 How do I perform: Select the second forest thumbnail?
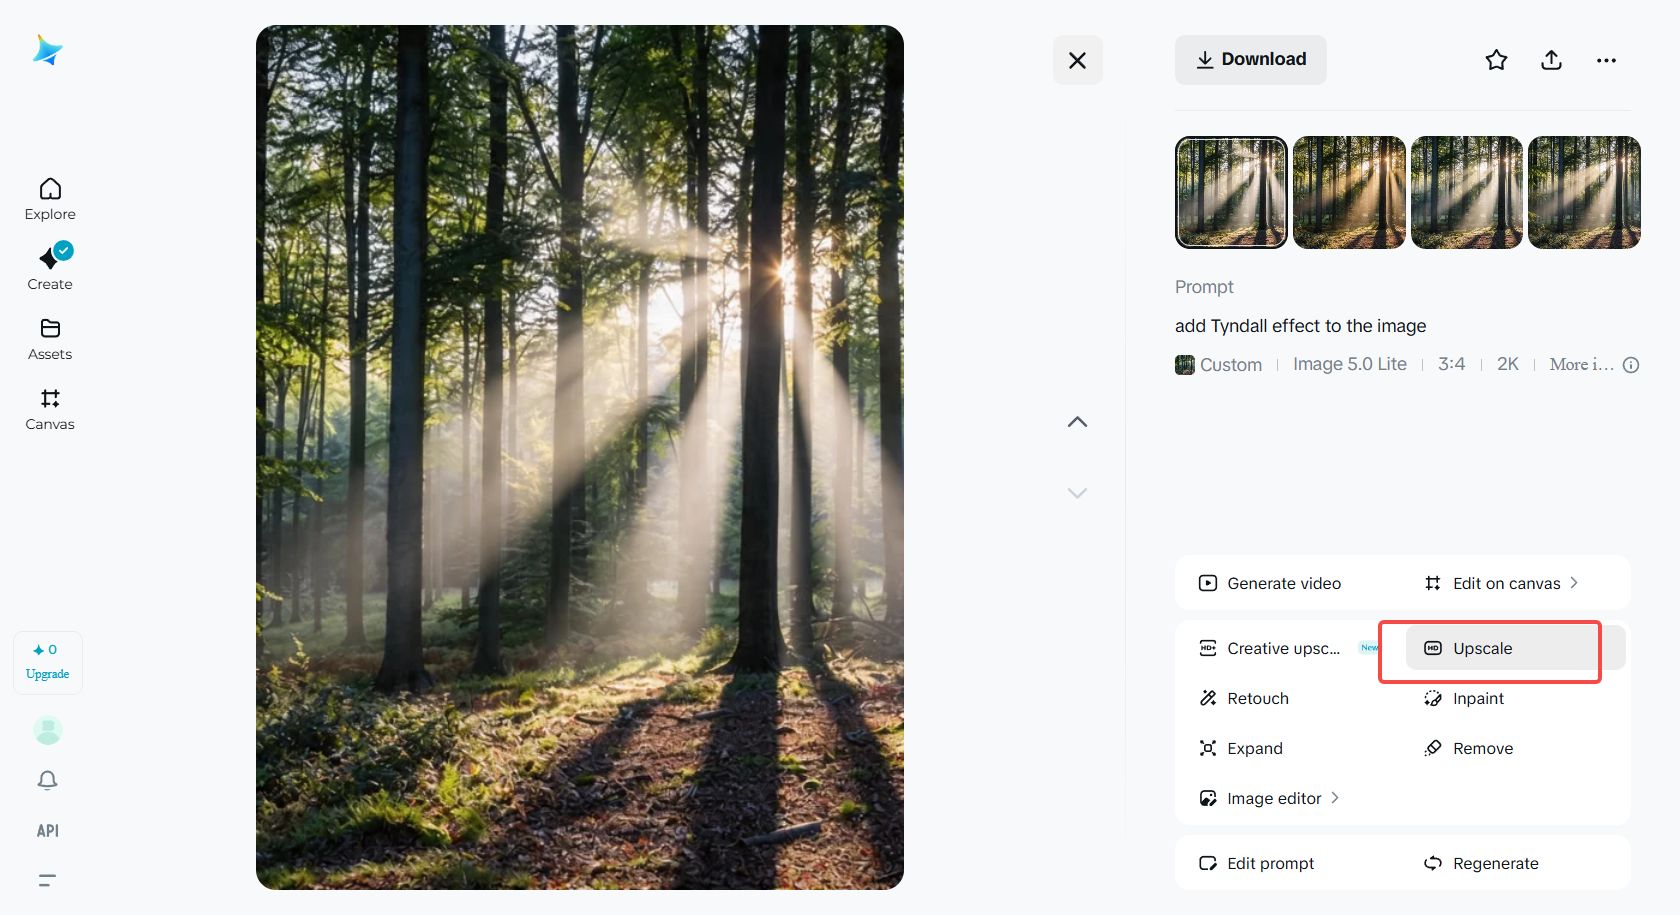[x=1349, y=192]
